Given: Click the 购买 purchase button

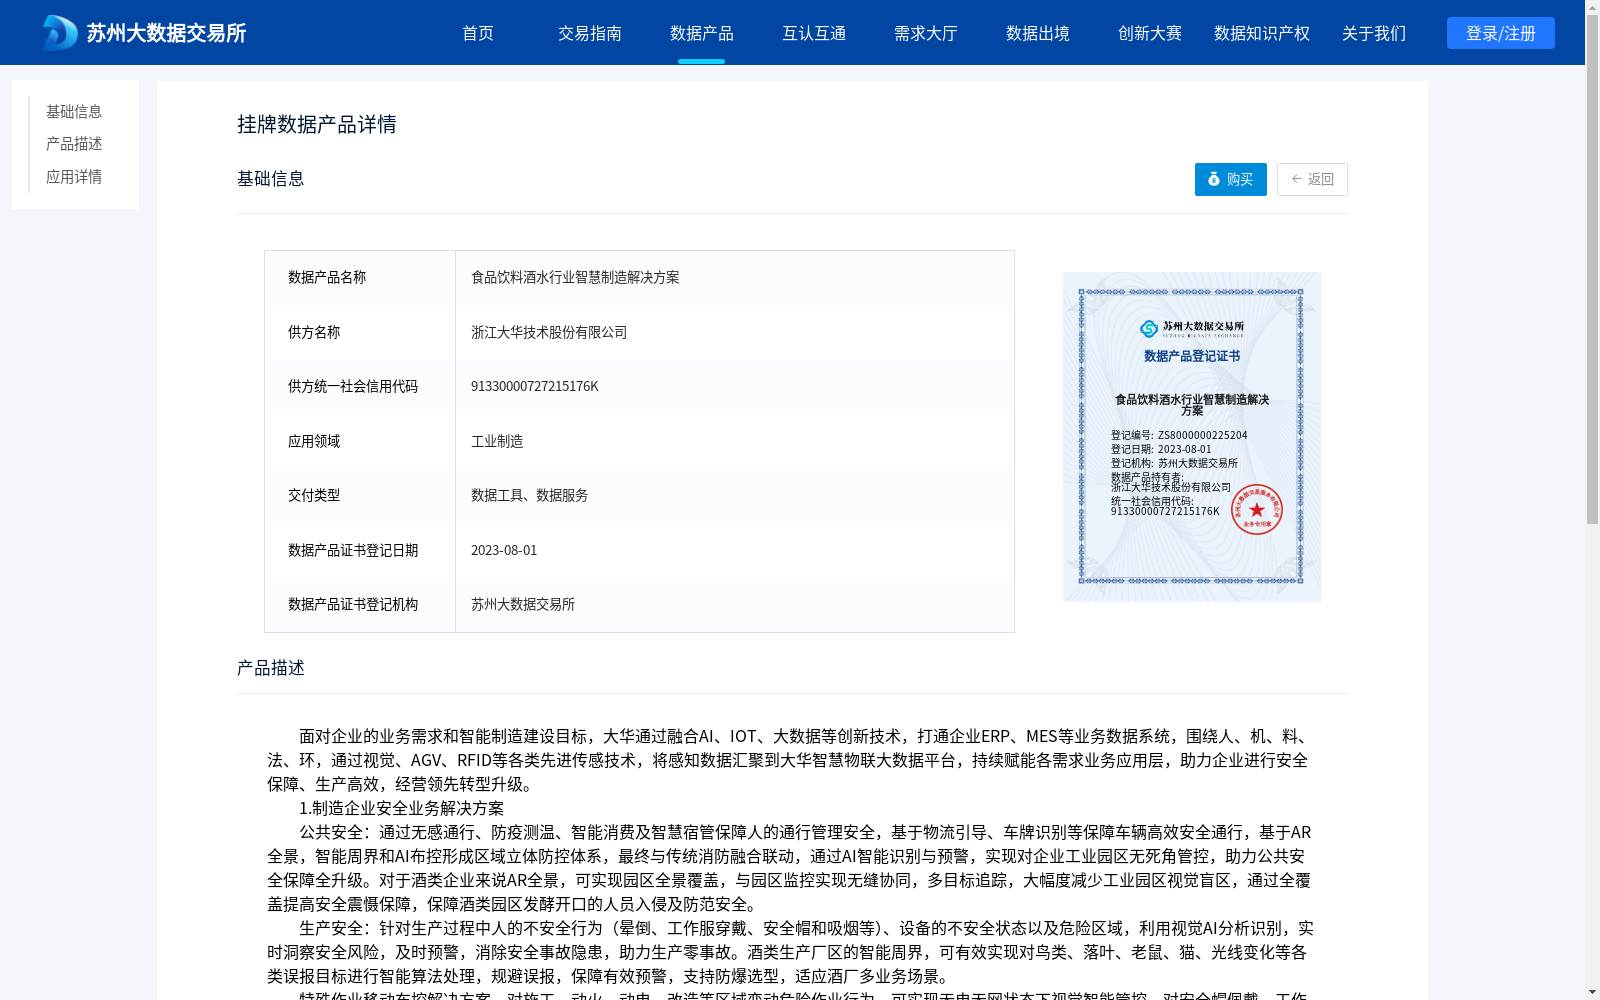Looking at the screenshot, I should tap(1231, 179).
